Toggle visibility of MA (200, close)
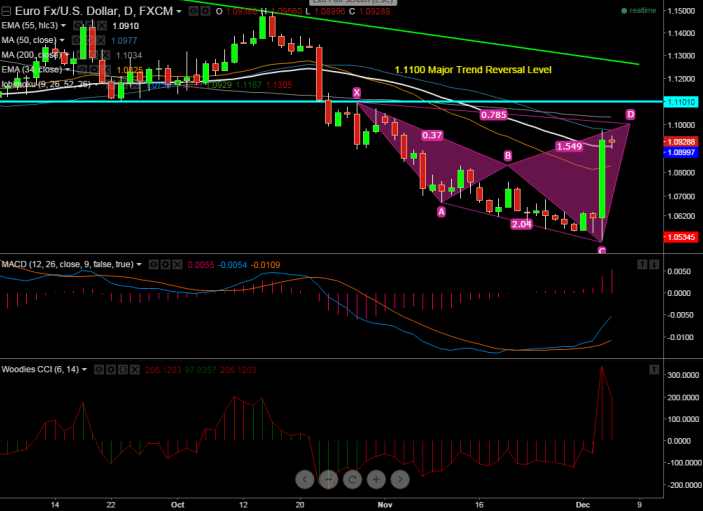This screenshot has width=703, height=511. 81,55
